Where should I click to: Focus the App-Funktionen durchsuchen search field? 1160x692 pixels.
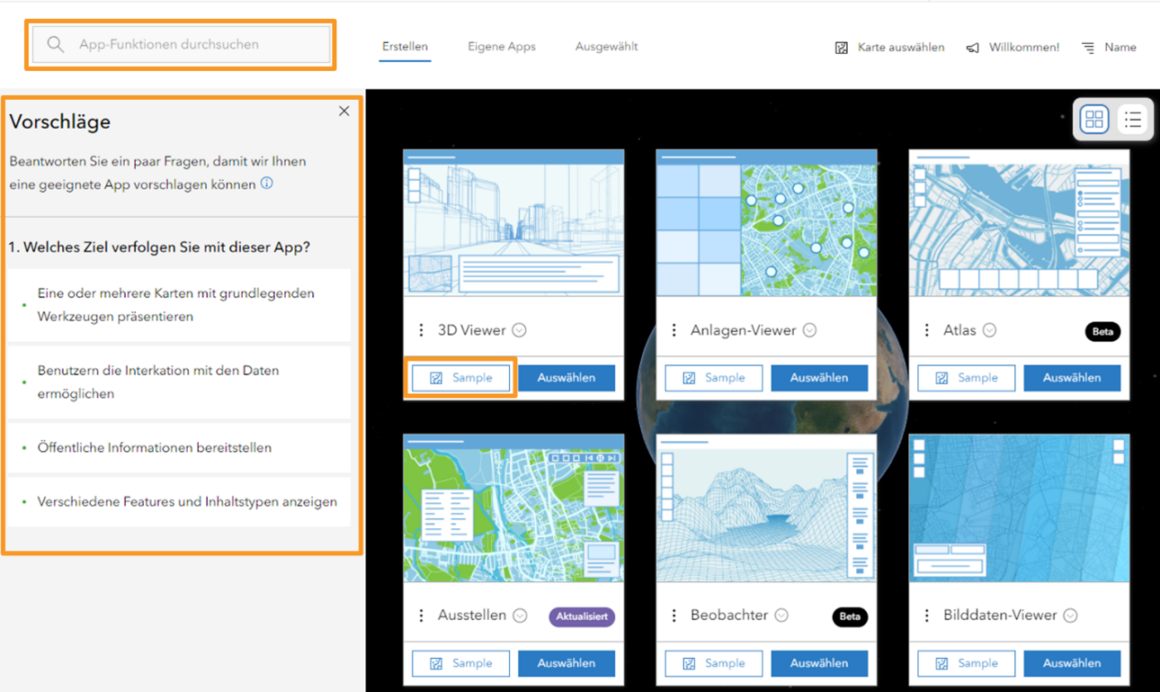(x=181, y=44)
